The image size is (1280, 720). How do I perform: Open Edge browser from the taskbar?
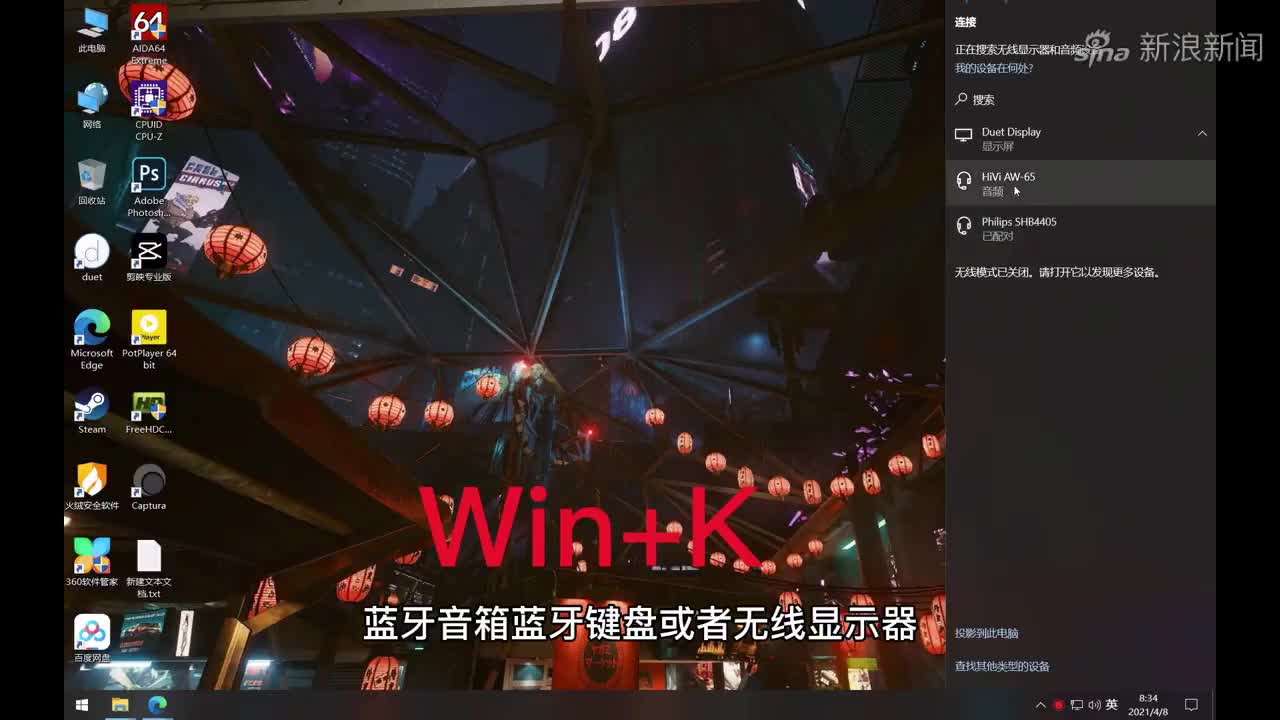(x=157, y=705)
